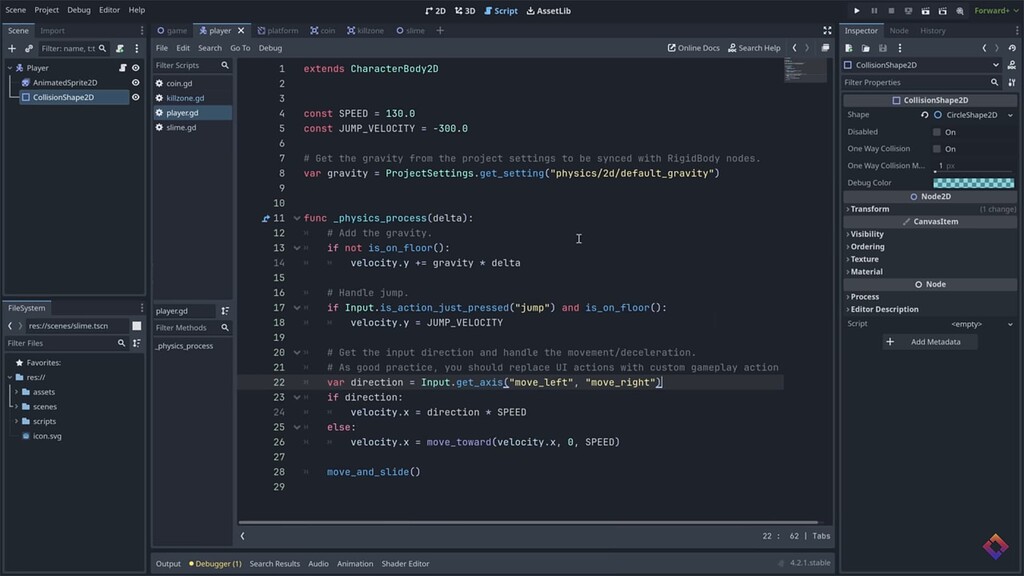This screenshot has width=1024, height=576.
Task: Click Add Metadata in the Inspector
Action: 930,343
